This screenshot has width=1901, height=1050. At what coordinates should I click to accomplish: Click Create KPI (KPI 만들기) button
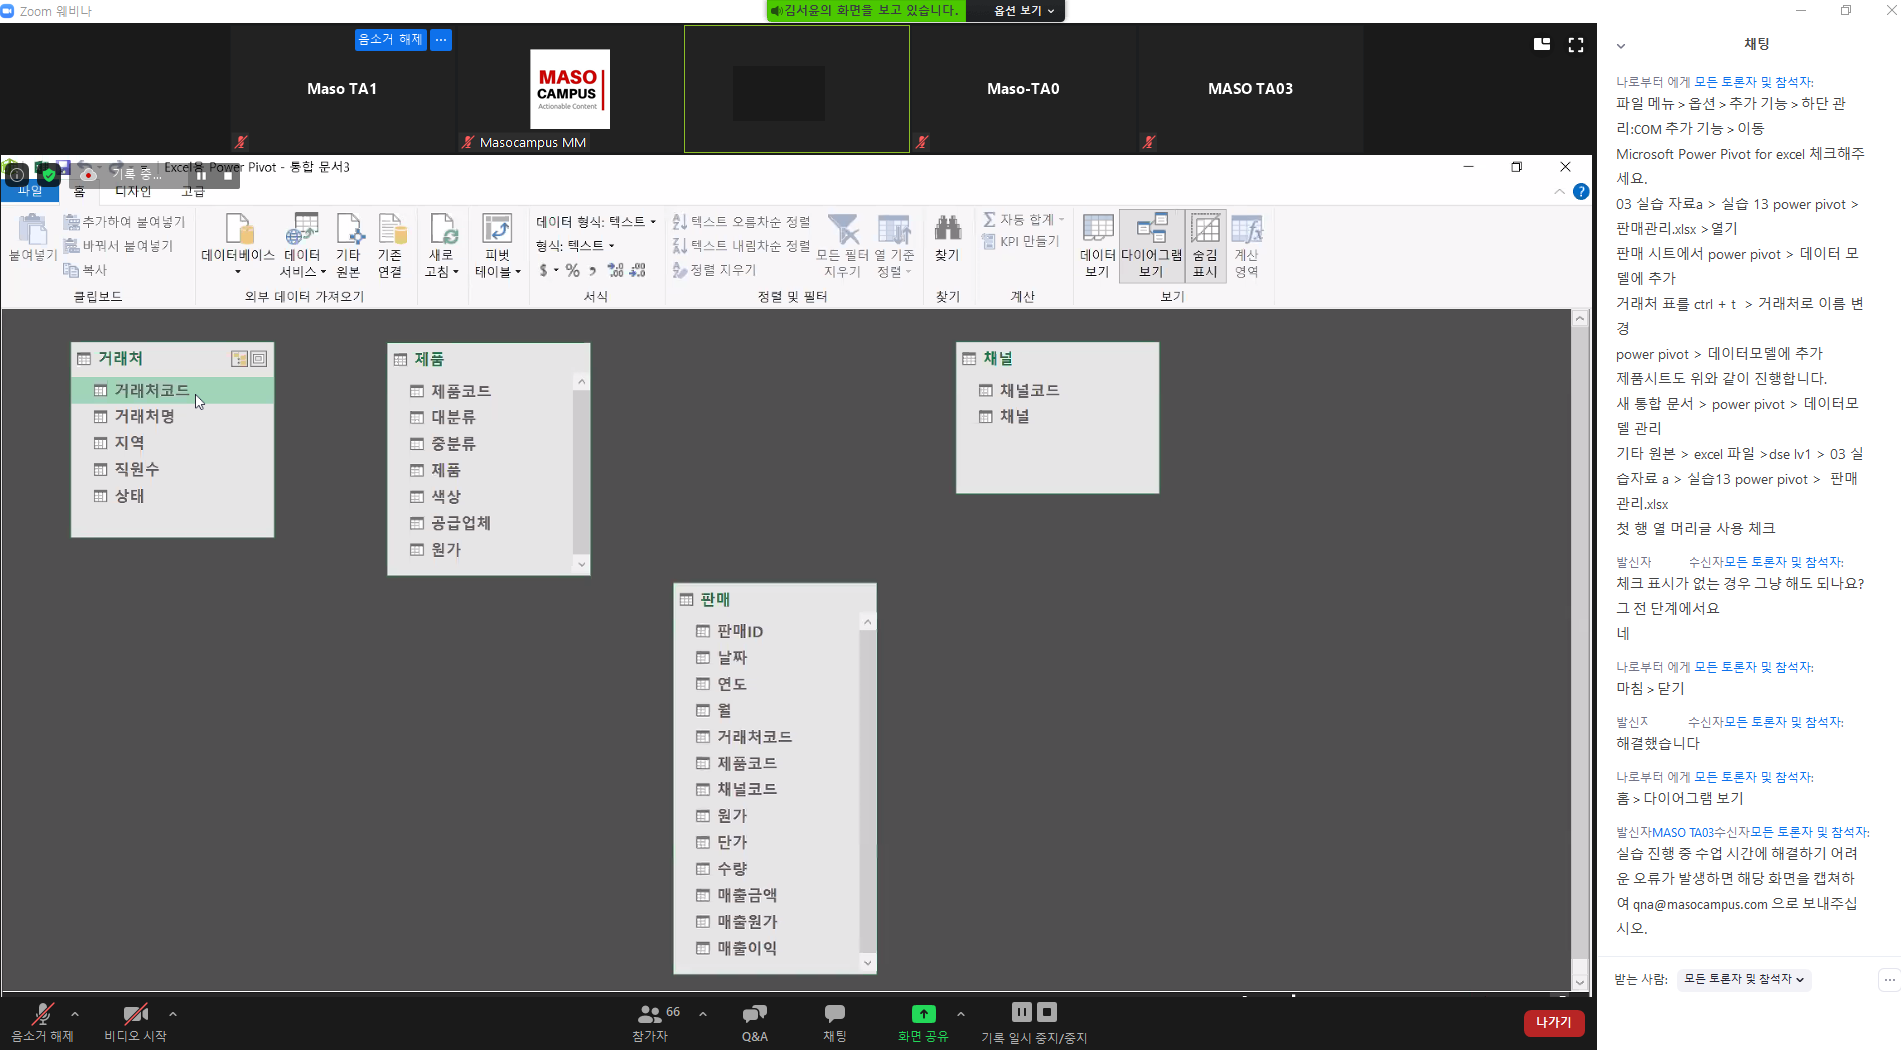(1022, 242)
